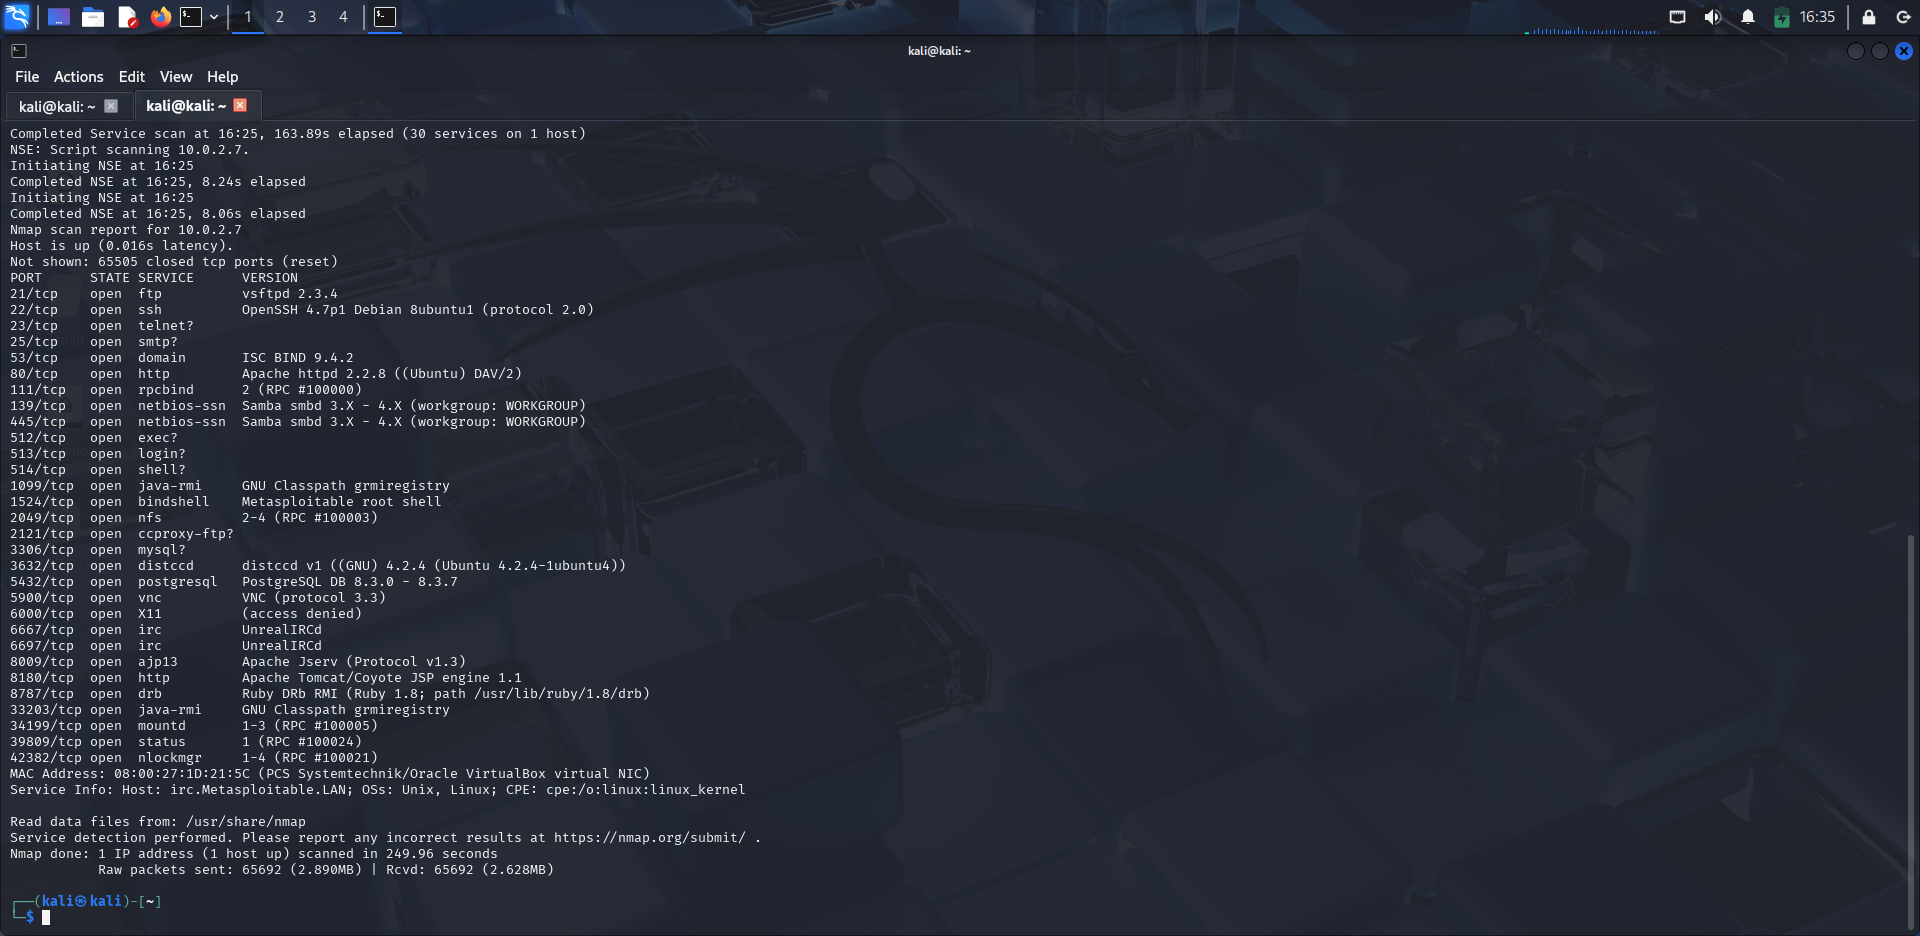Open the Kali applications menu icon
This screenshot has height=936, width=1920.
pyautogui.click(x=17, y=17)
